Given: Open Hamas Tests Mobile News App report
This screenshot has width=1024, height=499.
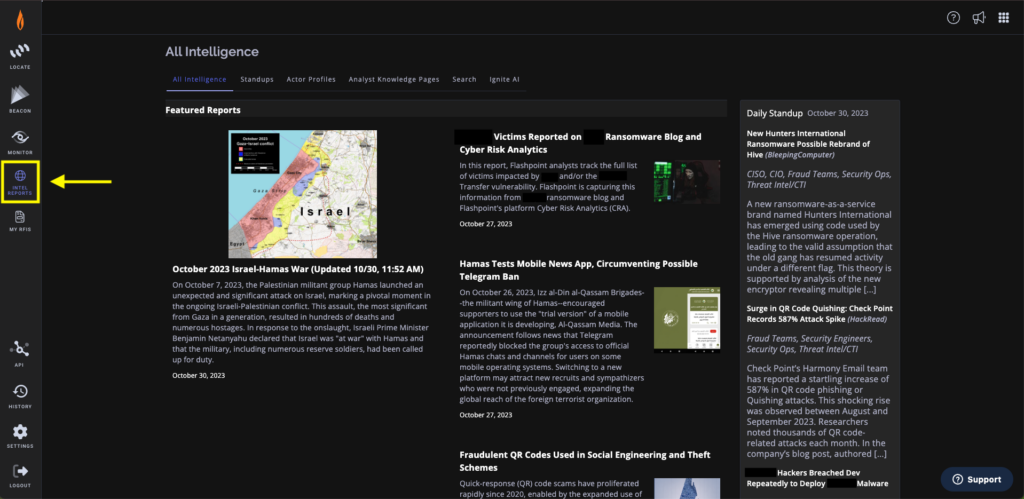Looking at the screenshot, I should pos(579,270).
